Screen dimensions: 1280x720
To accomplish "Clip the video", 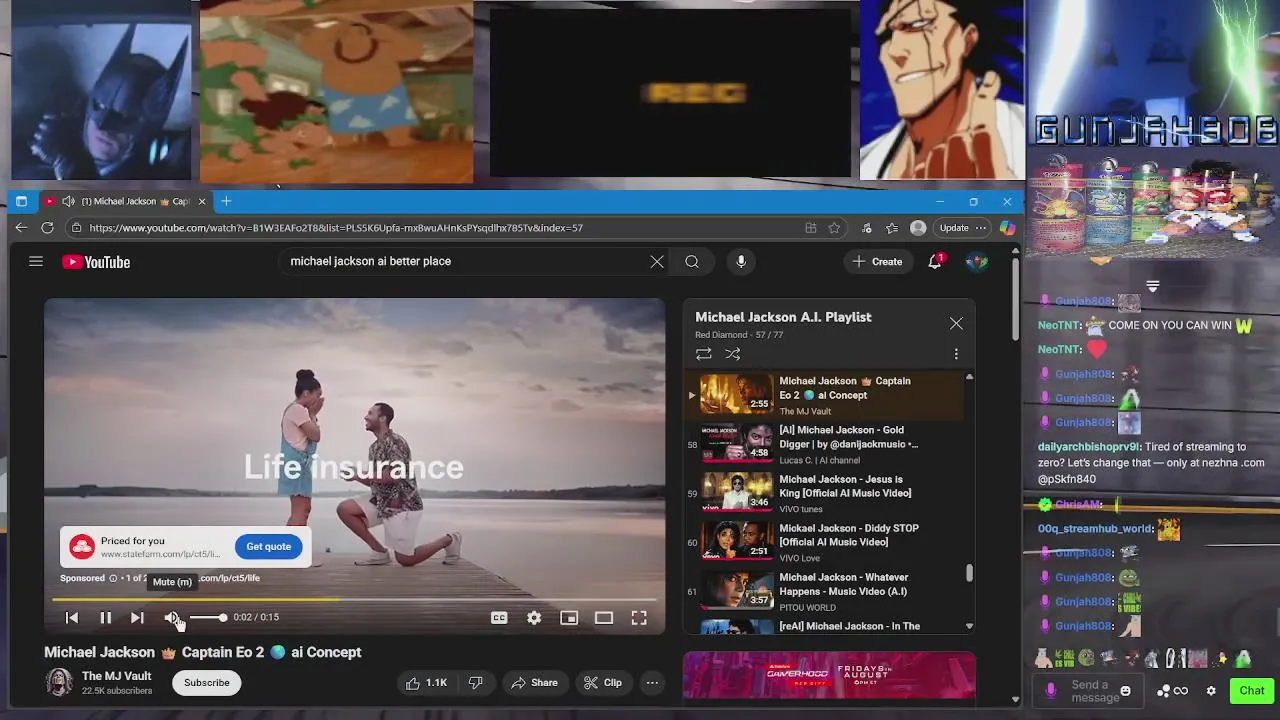I will 603,683.
